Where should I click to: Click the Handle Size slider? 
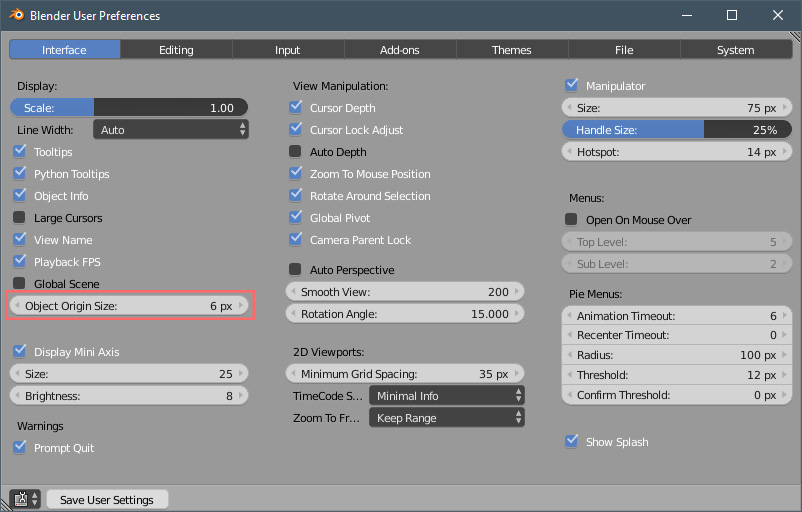tap(677, 130)
